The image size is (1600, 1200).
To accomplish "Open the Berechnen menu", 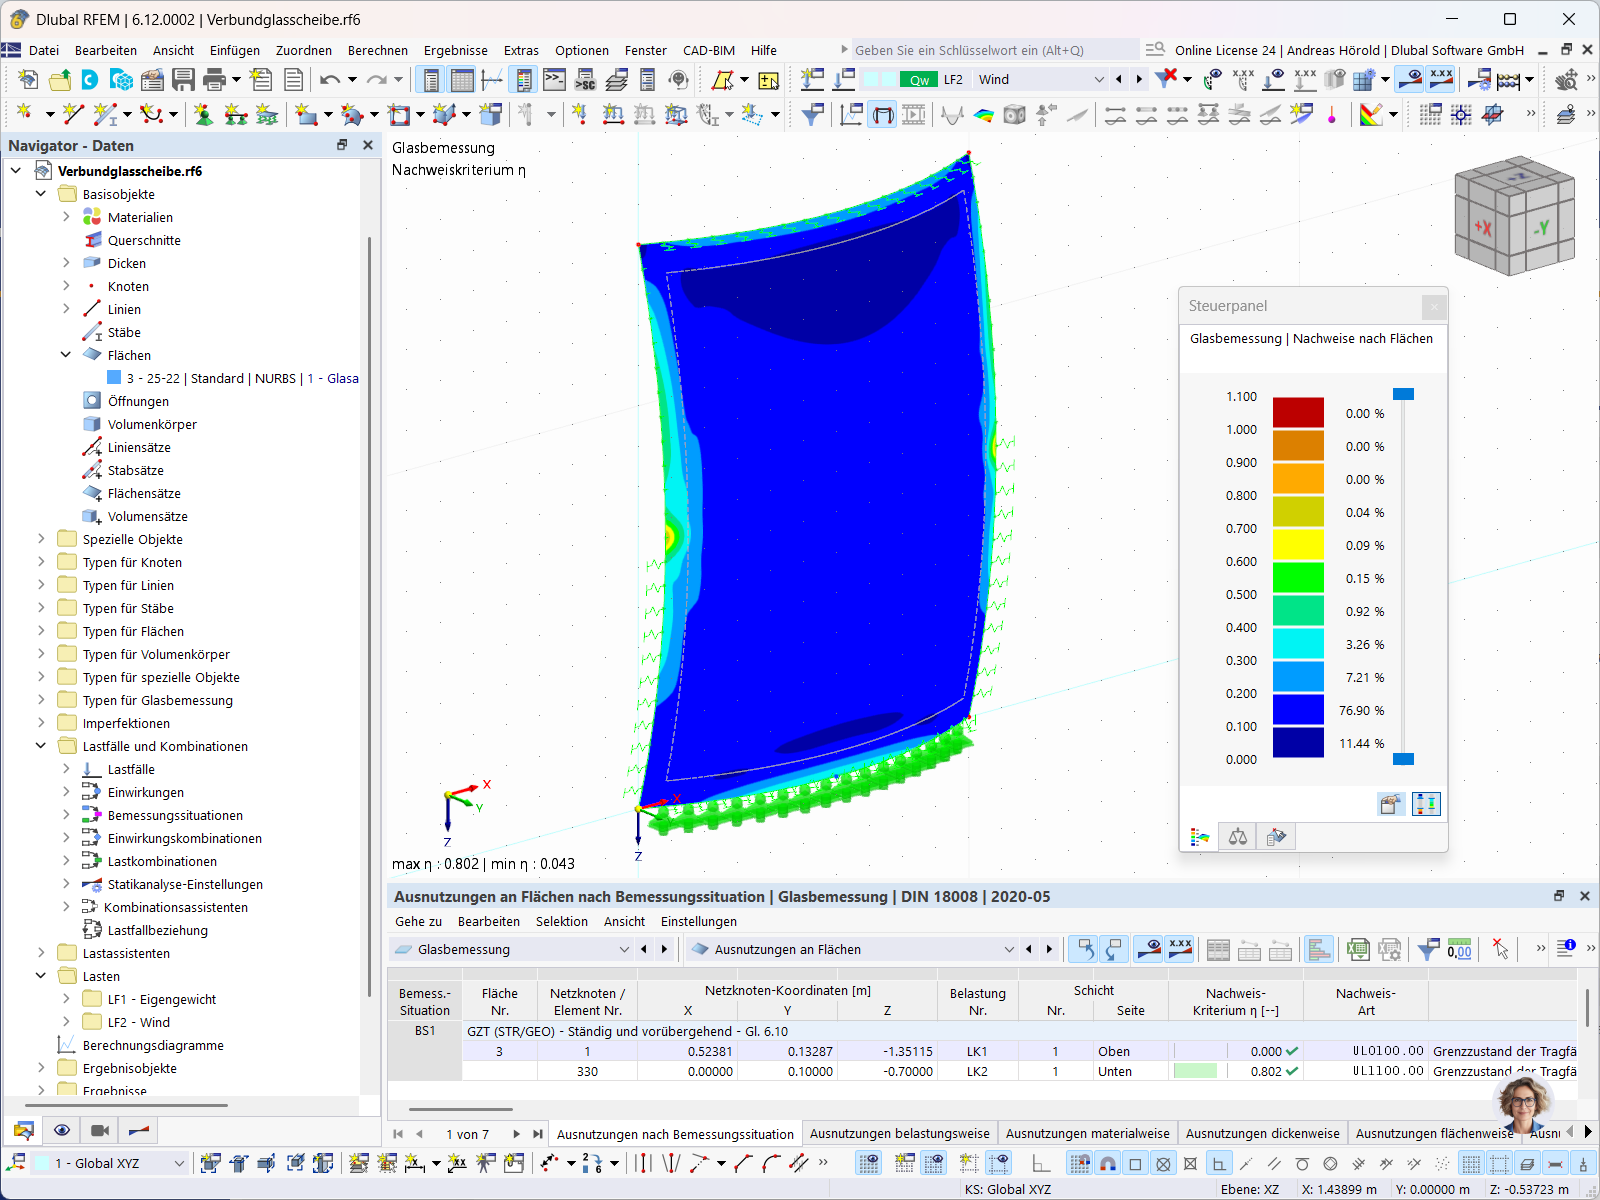I will [x=378, y=50].
